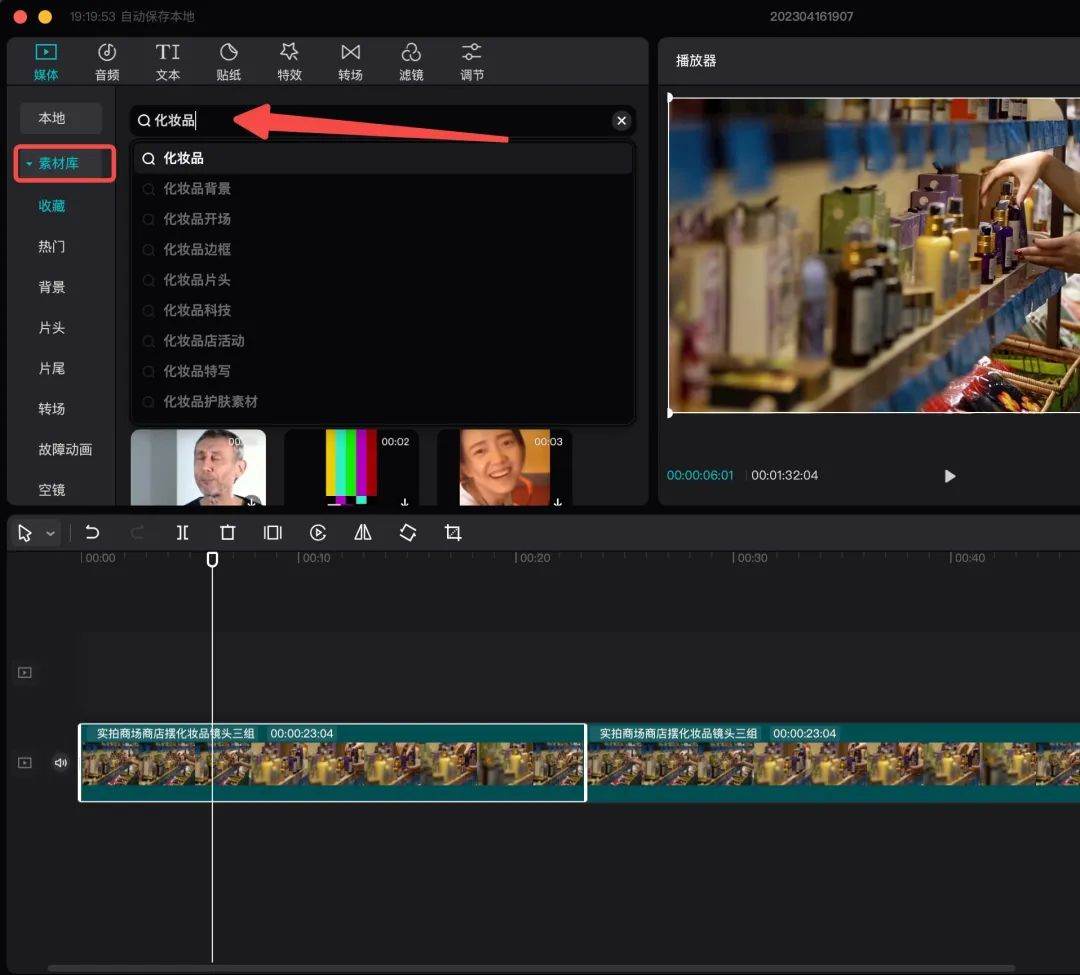
Task: Select the laughing woman clip thumbnail
Action: pos(504,468)
